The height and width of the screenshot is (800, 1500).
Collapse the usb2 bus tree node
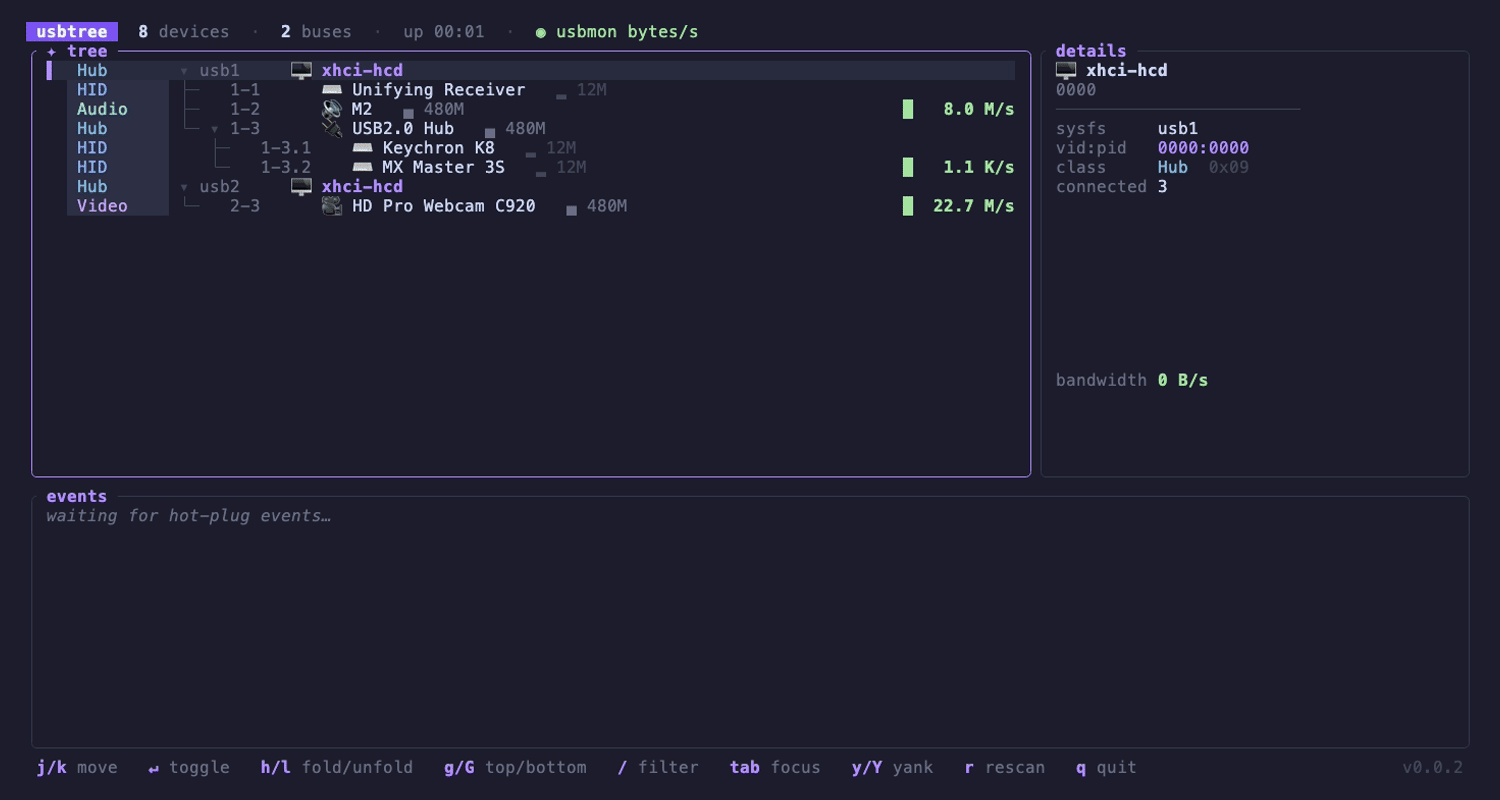[184, 187]
